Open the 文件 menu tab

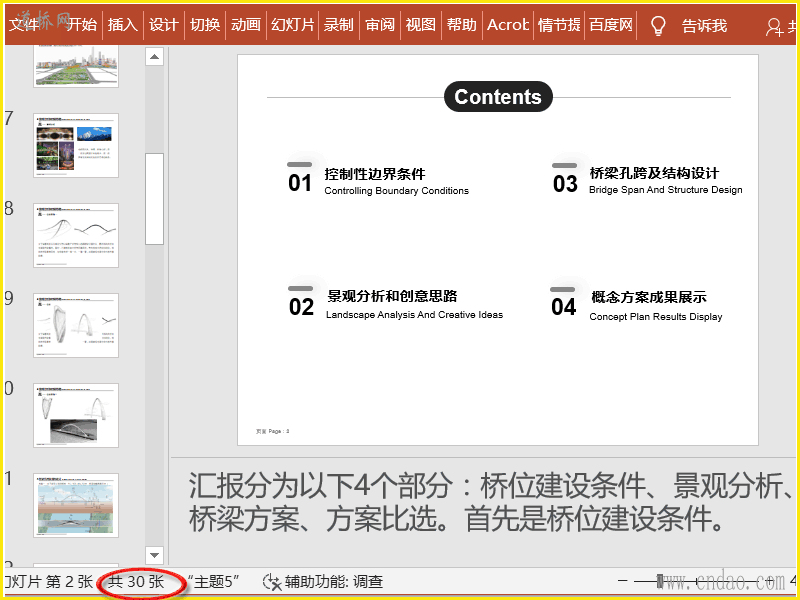23,24
